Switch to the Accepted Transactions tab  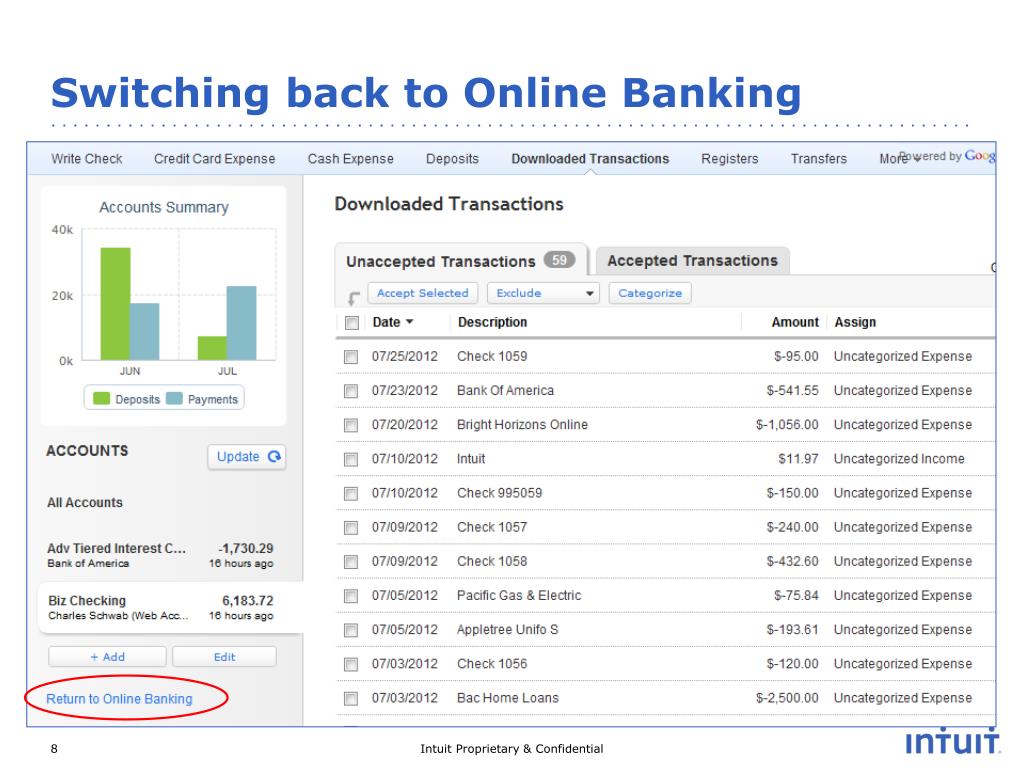coord(692,261)
